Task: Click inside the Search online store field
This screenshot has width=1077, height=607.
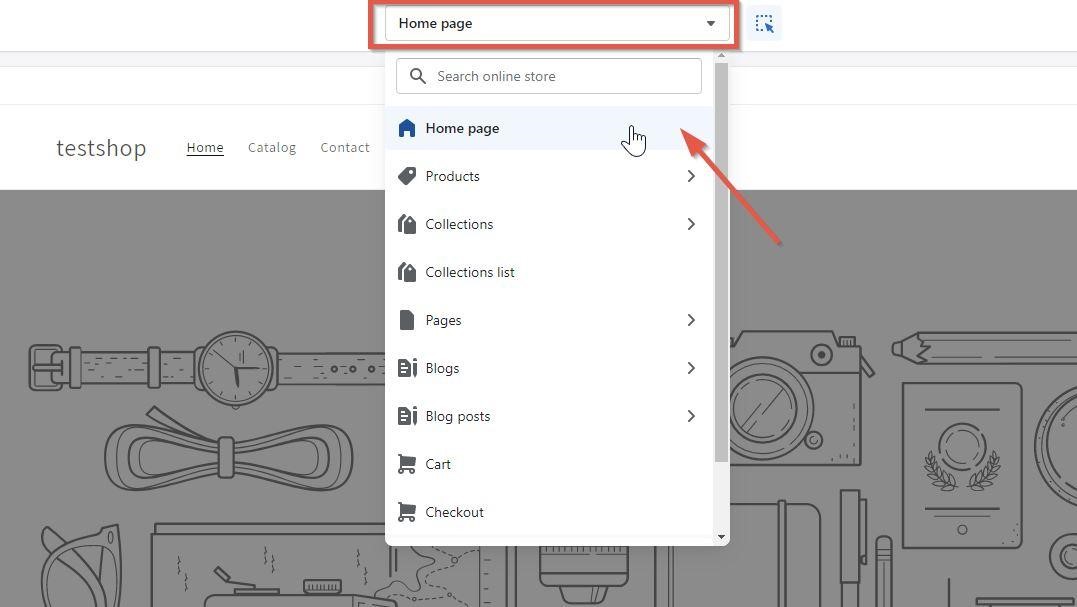Action: pos(548,75)
